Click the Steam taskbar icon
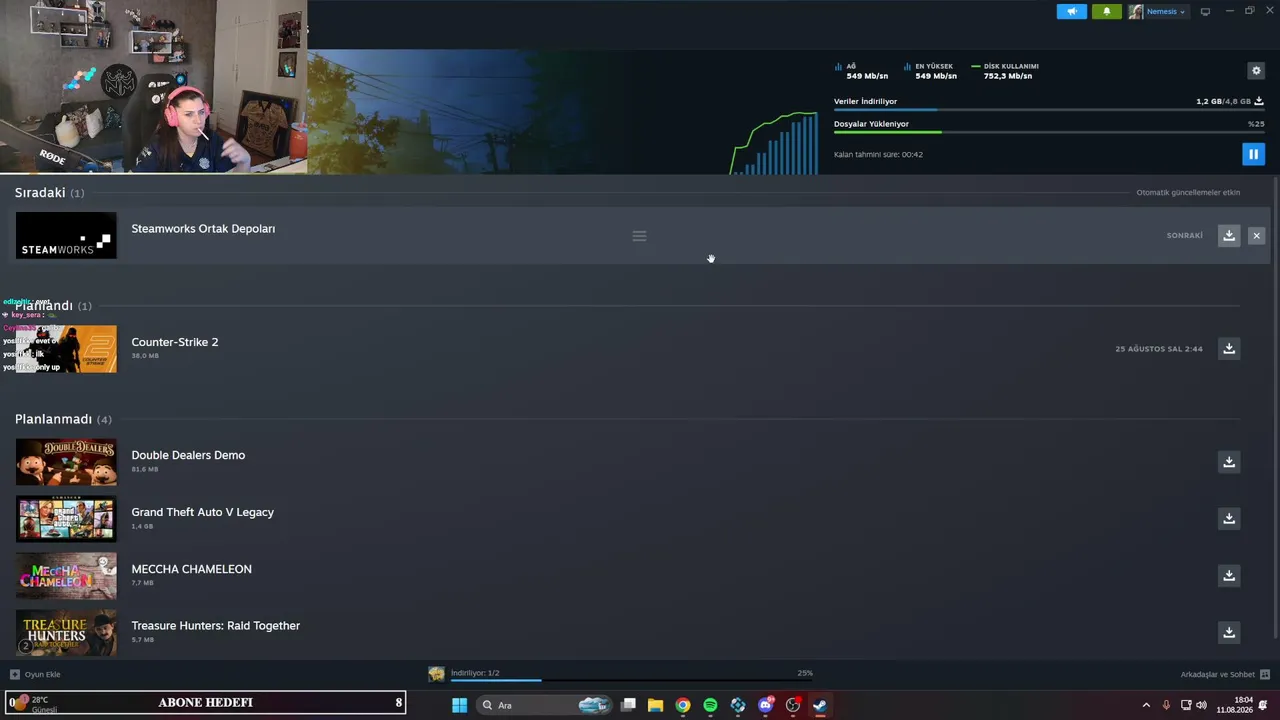This screenshot has width=1280, height=720. pos(820,705)
